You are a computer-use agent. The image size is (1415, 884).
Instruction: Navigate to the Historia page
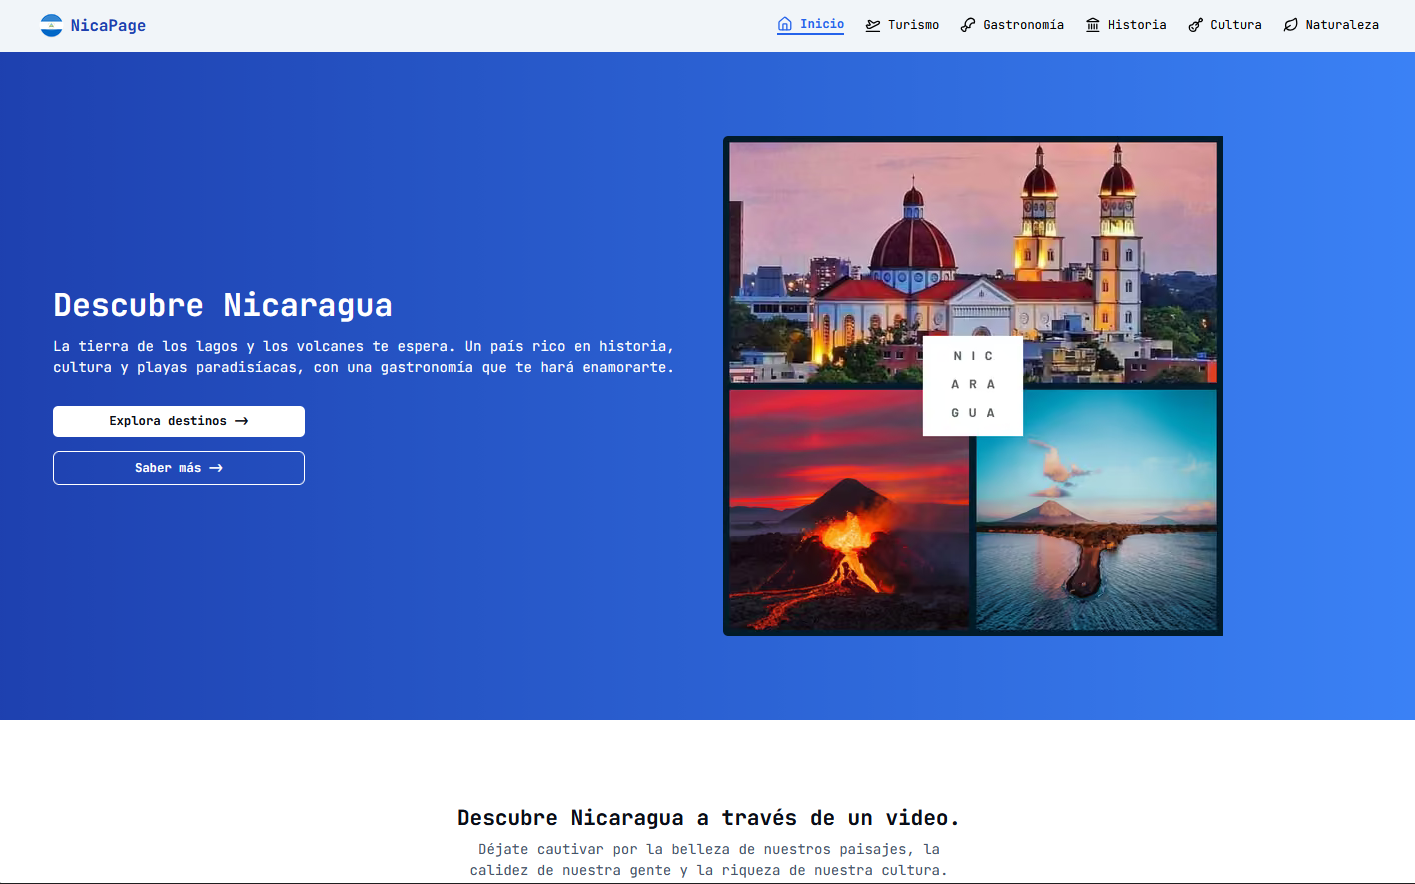point(1126,25)
